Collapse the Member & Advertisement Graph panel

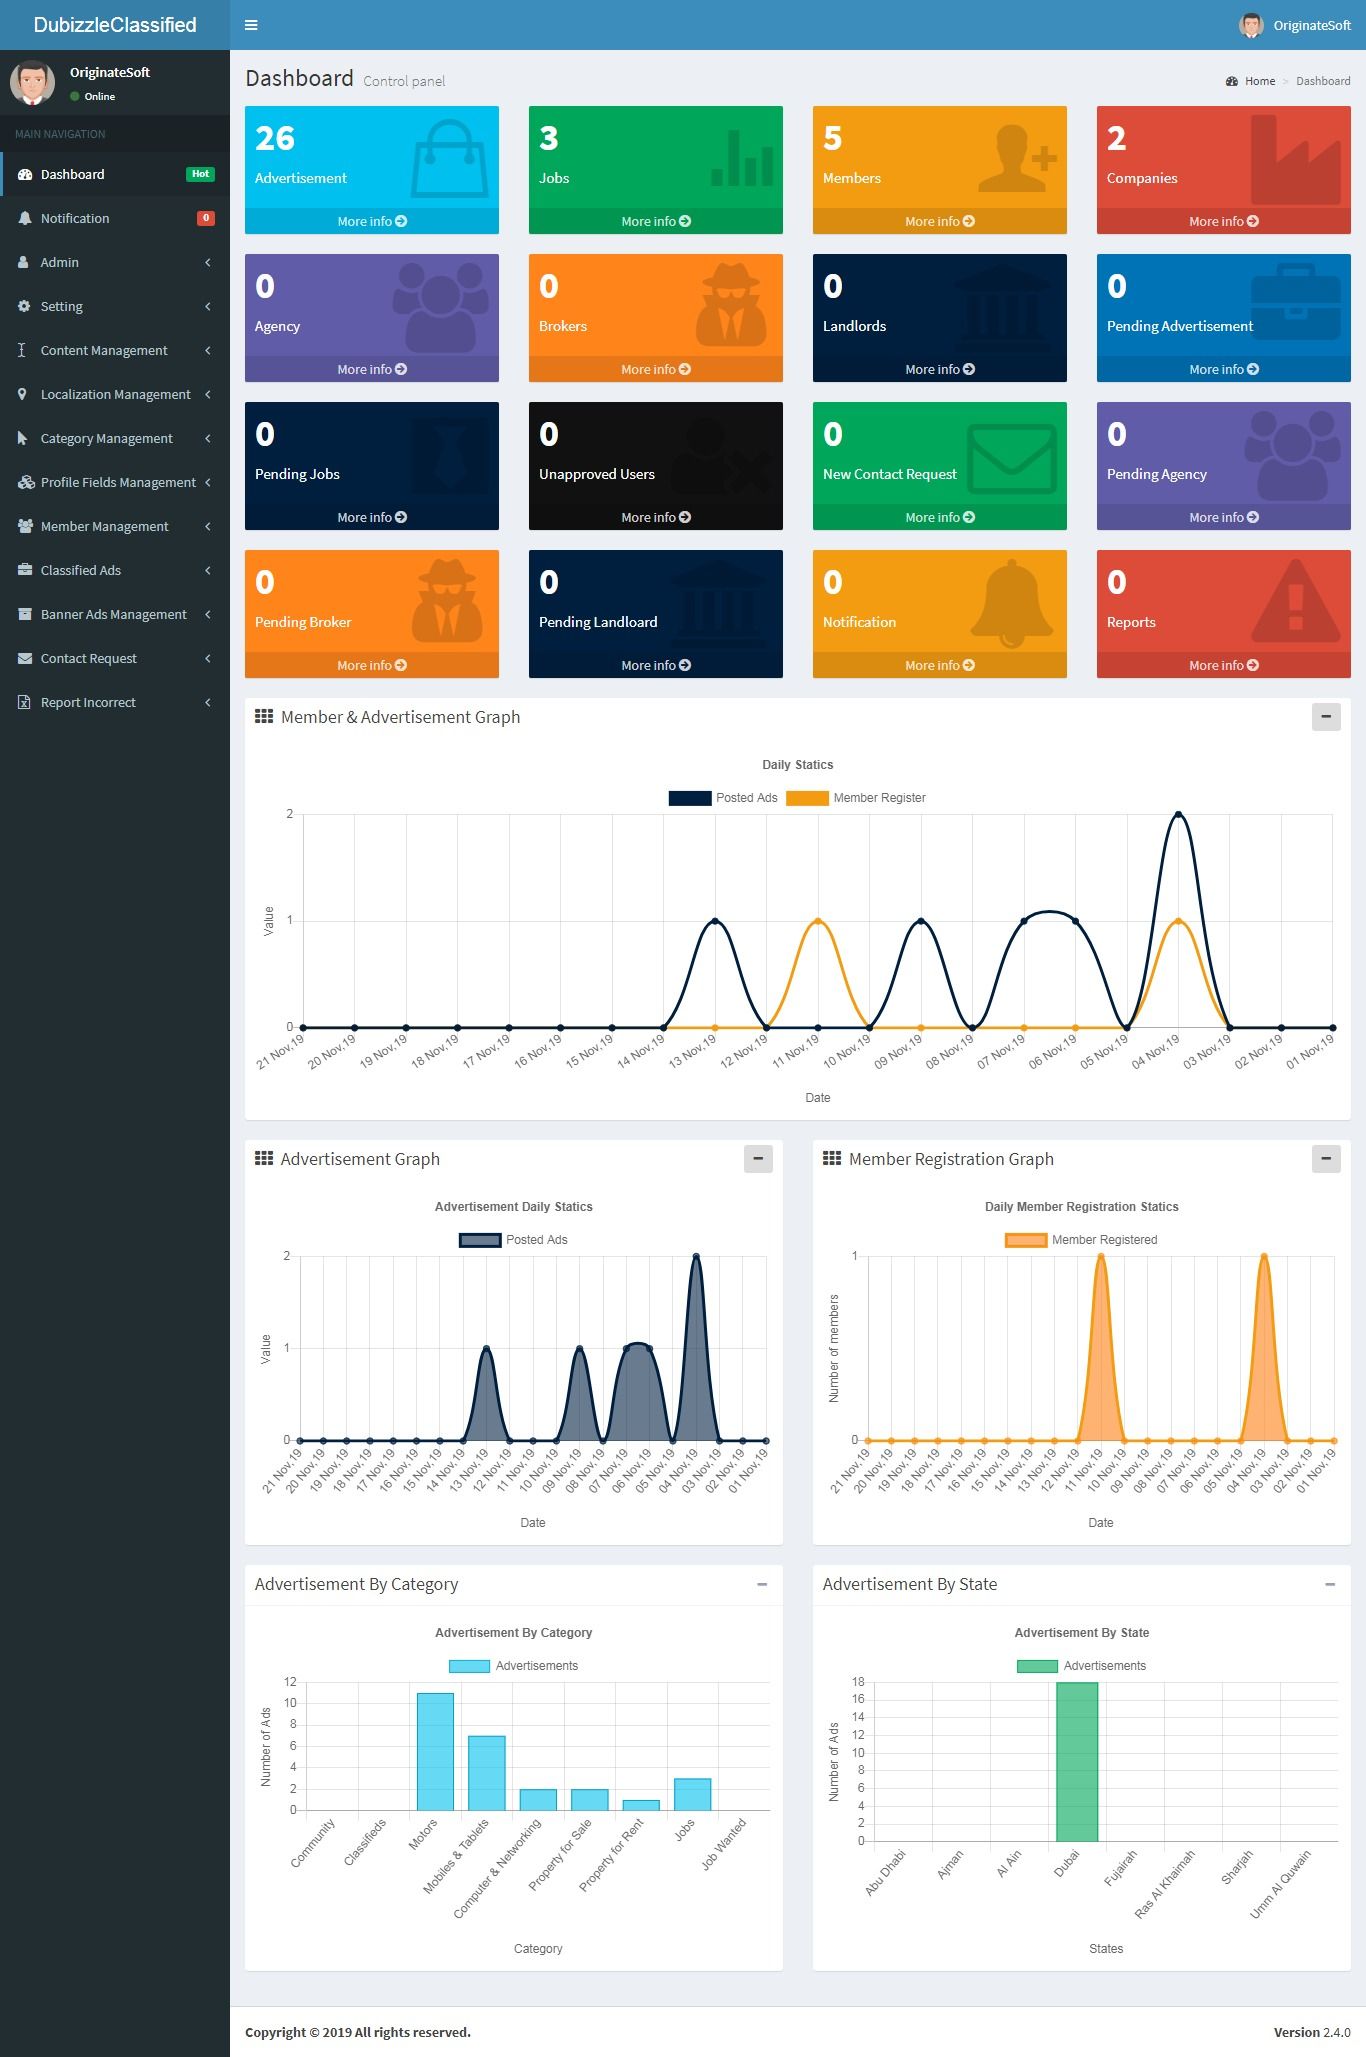pos(1326,717)
